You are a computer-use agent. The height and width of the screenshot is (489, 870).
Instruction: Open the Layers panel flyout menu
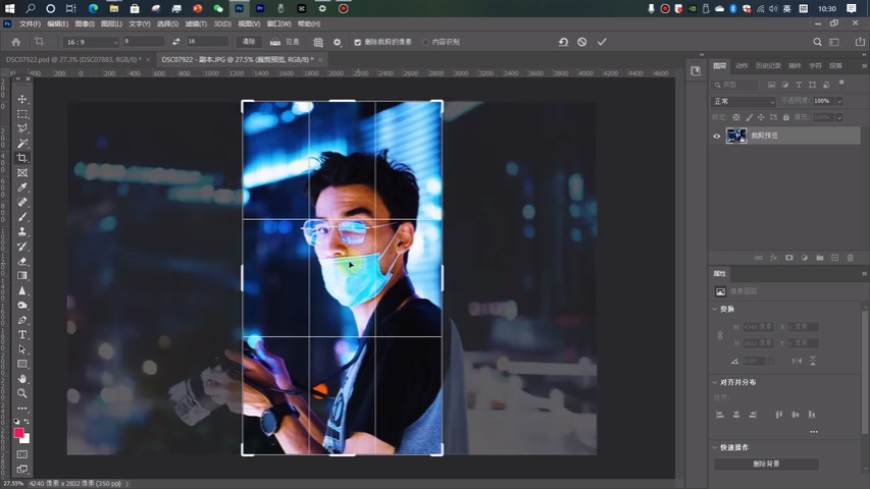pyautogui.click(x=864, y=65)
